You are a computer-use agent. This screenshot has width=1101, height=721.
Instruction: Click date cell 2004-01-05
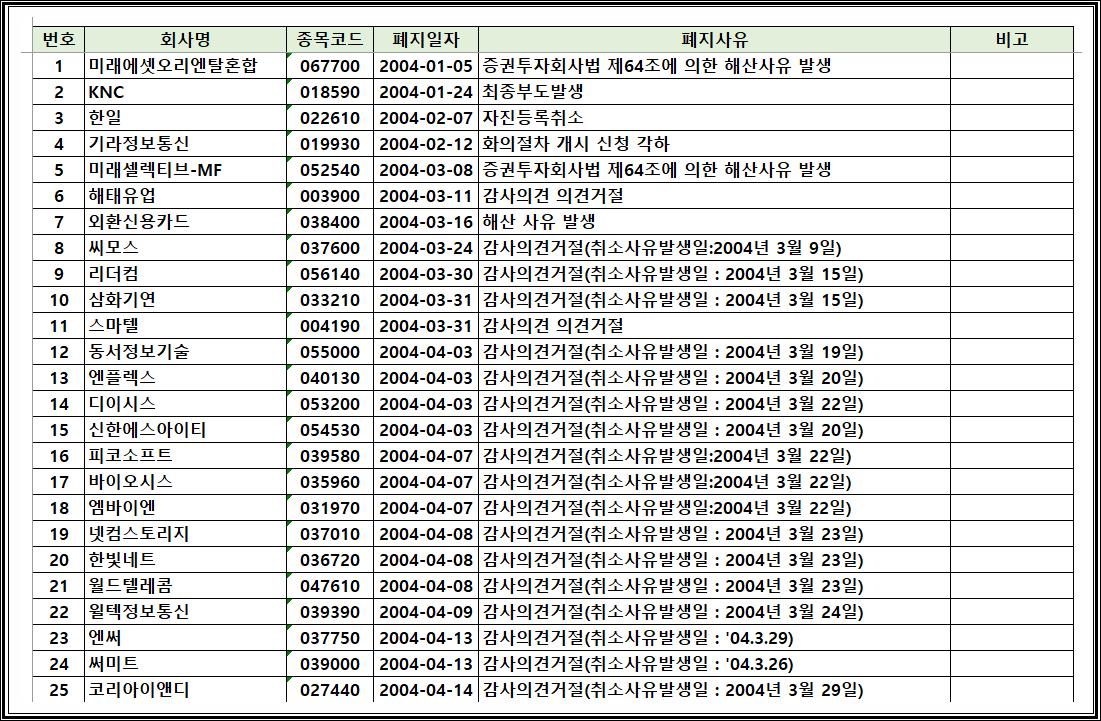(426, 66)
